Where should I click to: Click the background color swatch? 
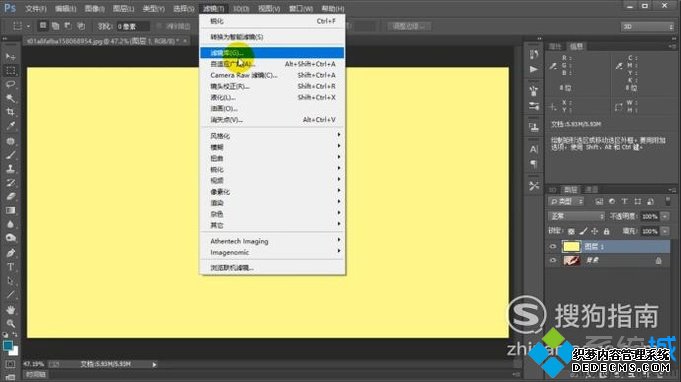point(14,350)
